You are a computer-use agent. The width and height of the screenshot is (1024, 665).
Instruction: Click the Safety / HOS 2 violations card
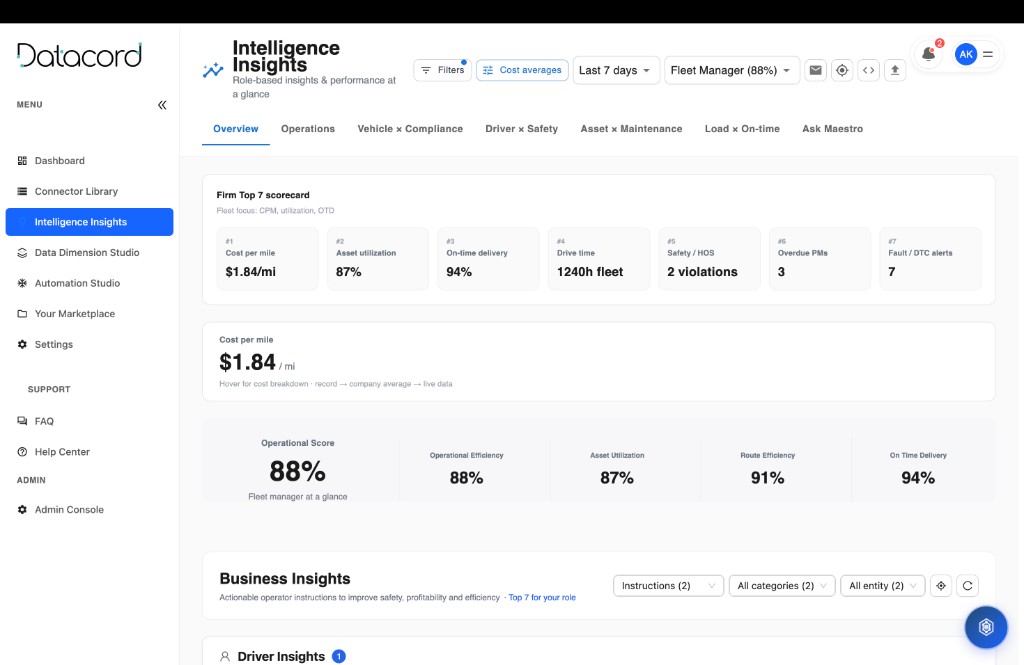pyautogui.click(x=710, y=259)
